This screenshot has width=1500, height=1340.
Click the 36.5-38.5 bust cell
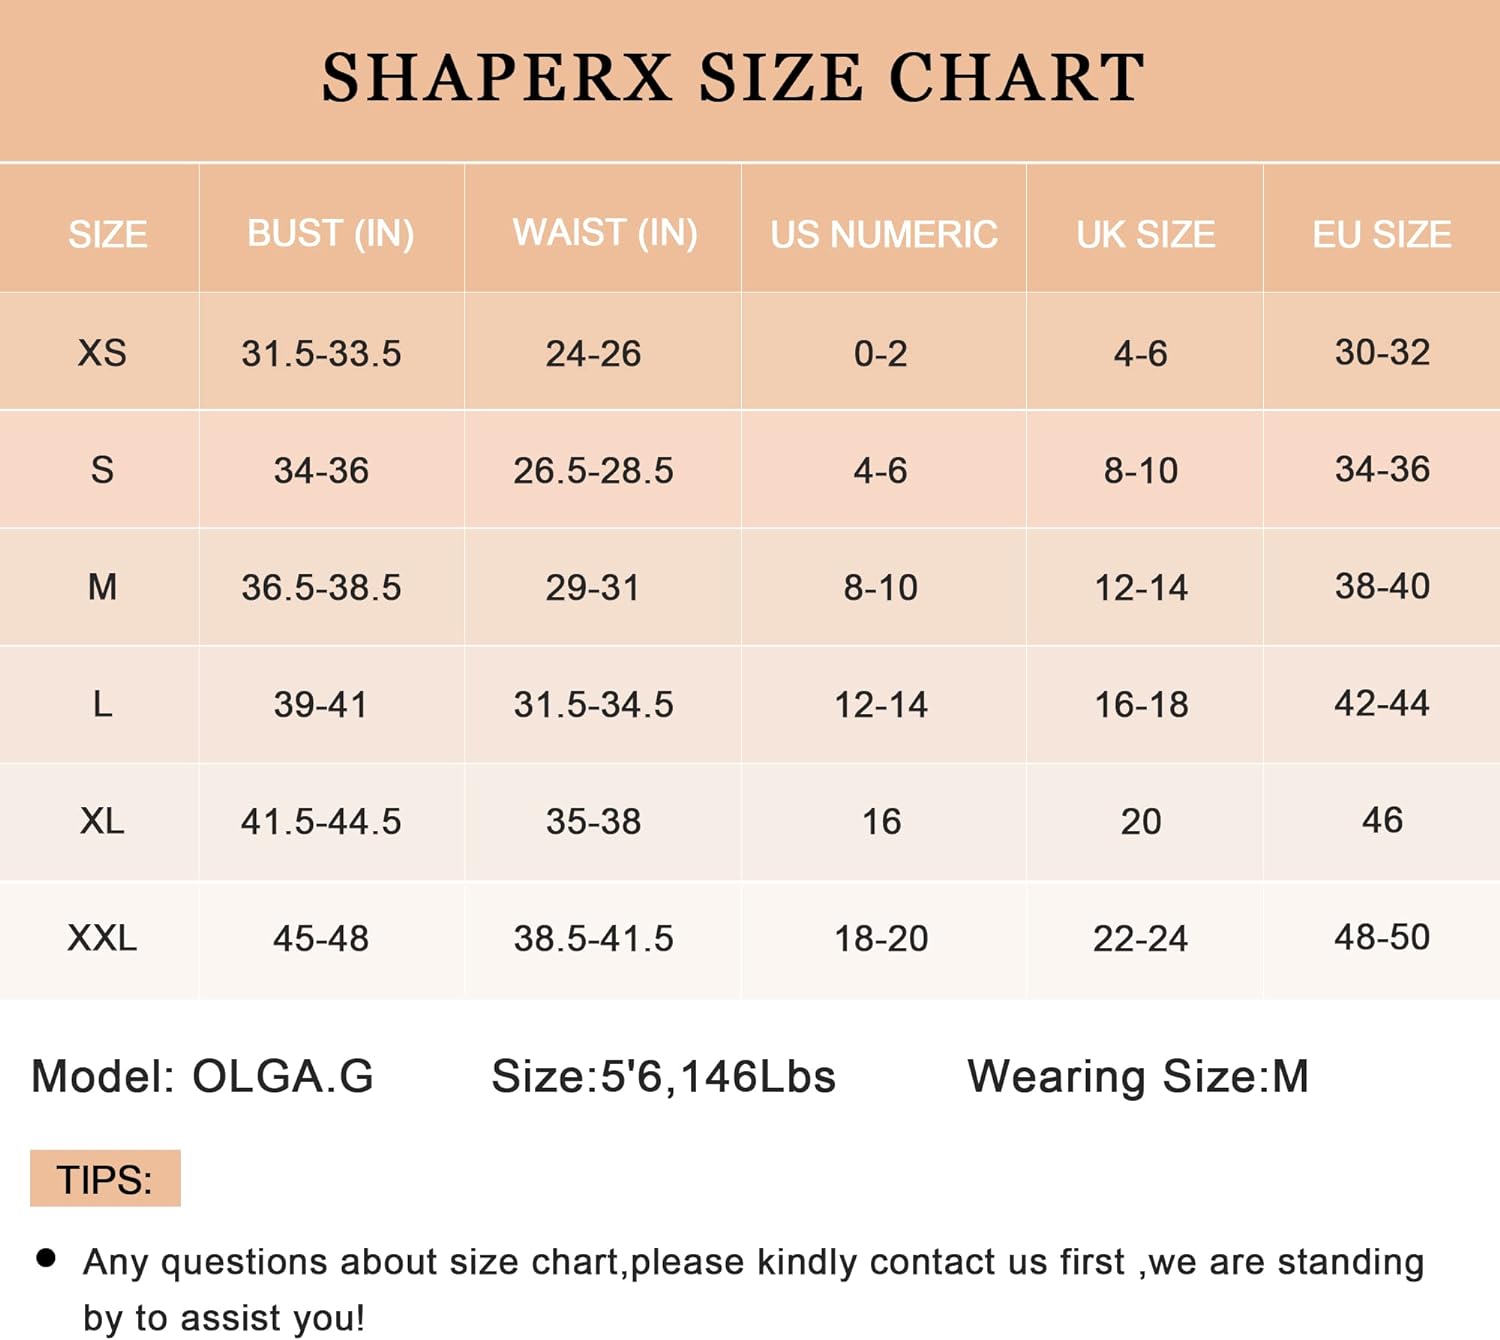pos(321,587)
